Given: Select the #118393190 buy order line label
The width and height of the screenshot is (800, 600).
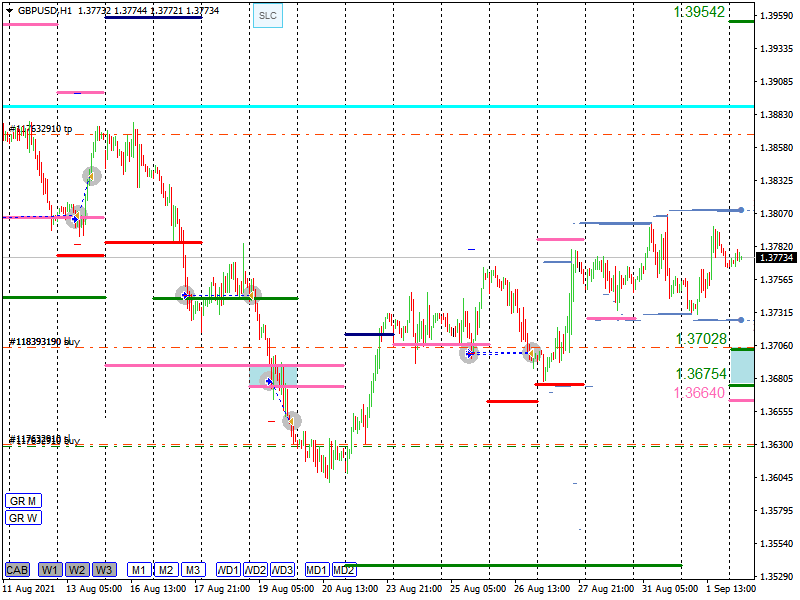Looking at the screenshot, I should 44,342.
